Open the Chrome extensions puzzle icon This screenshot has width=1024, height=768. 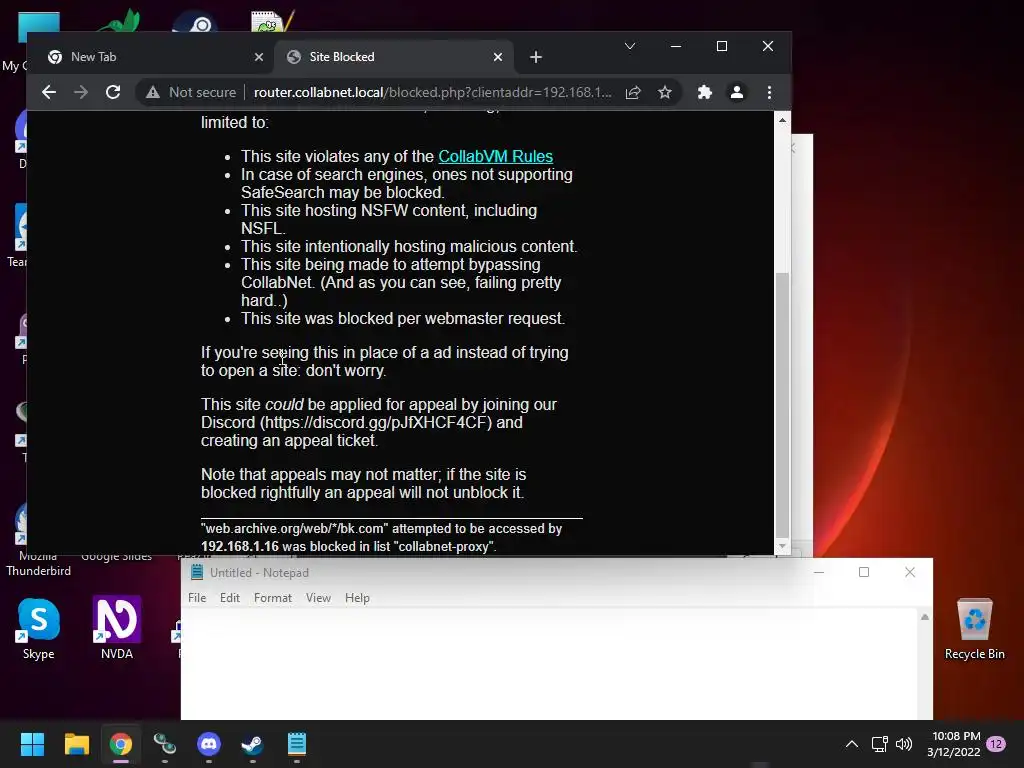click(705, 92)
